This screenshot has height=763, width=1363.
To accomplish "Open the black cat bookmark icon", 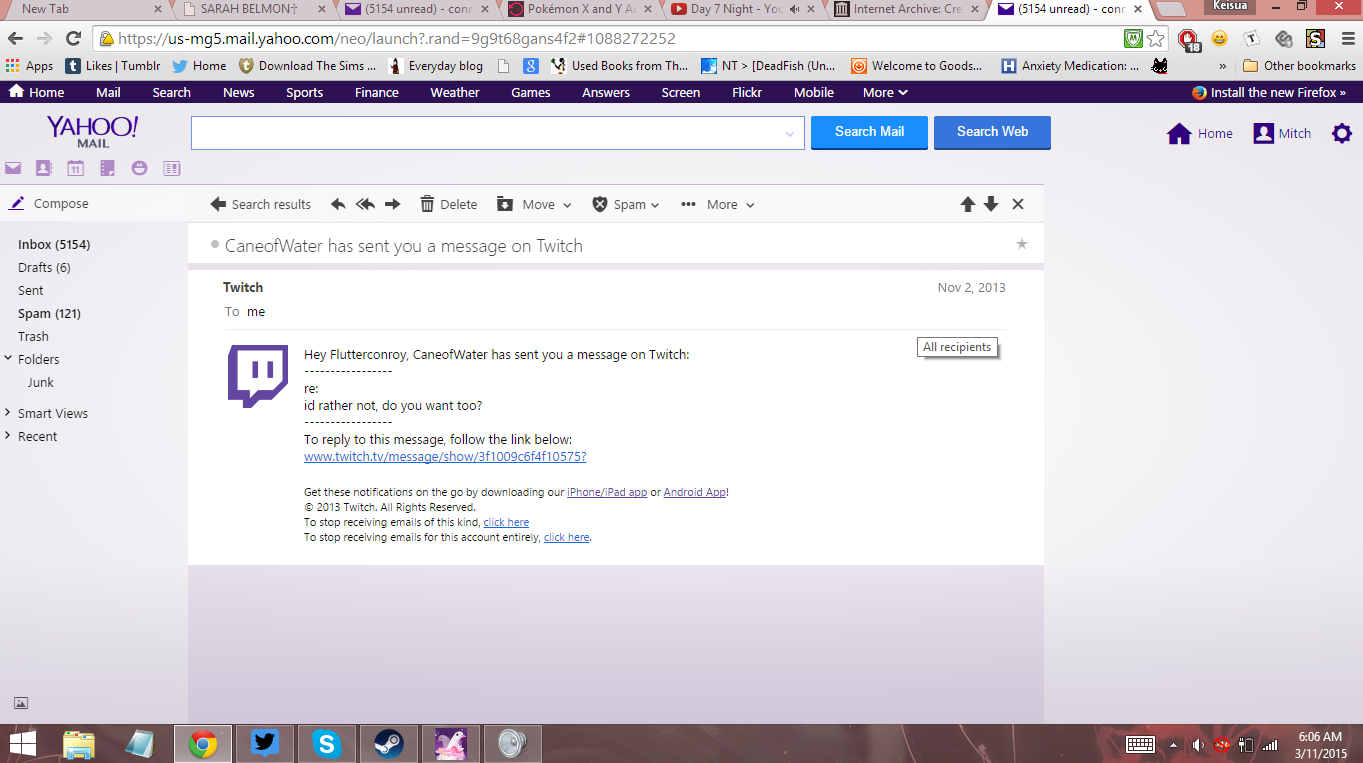I will [1159, 66].
